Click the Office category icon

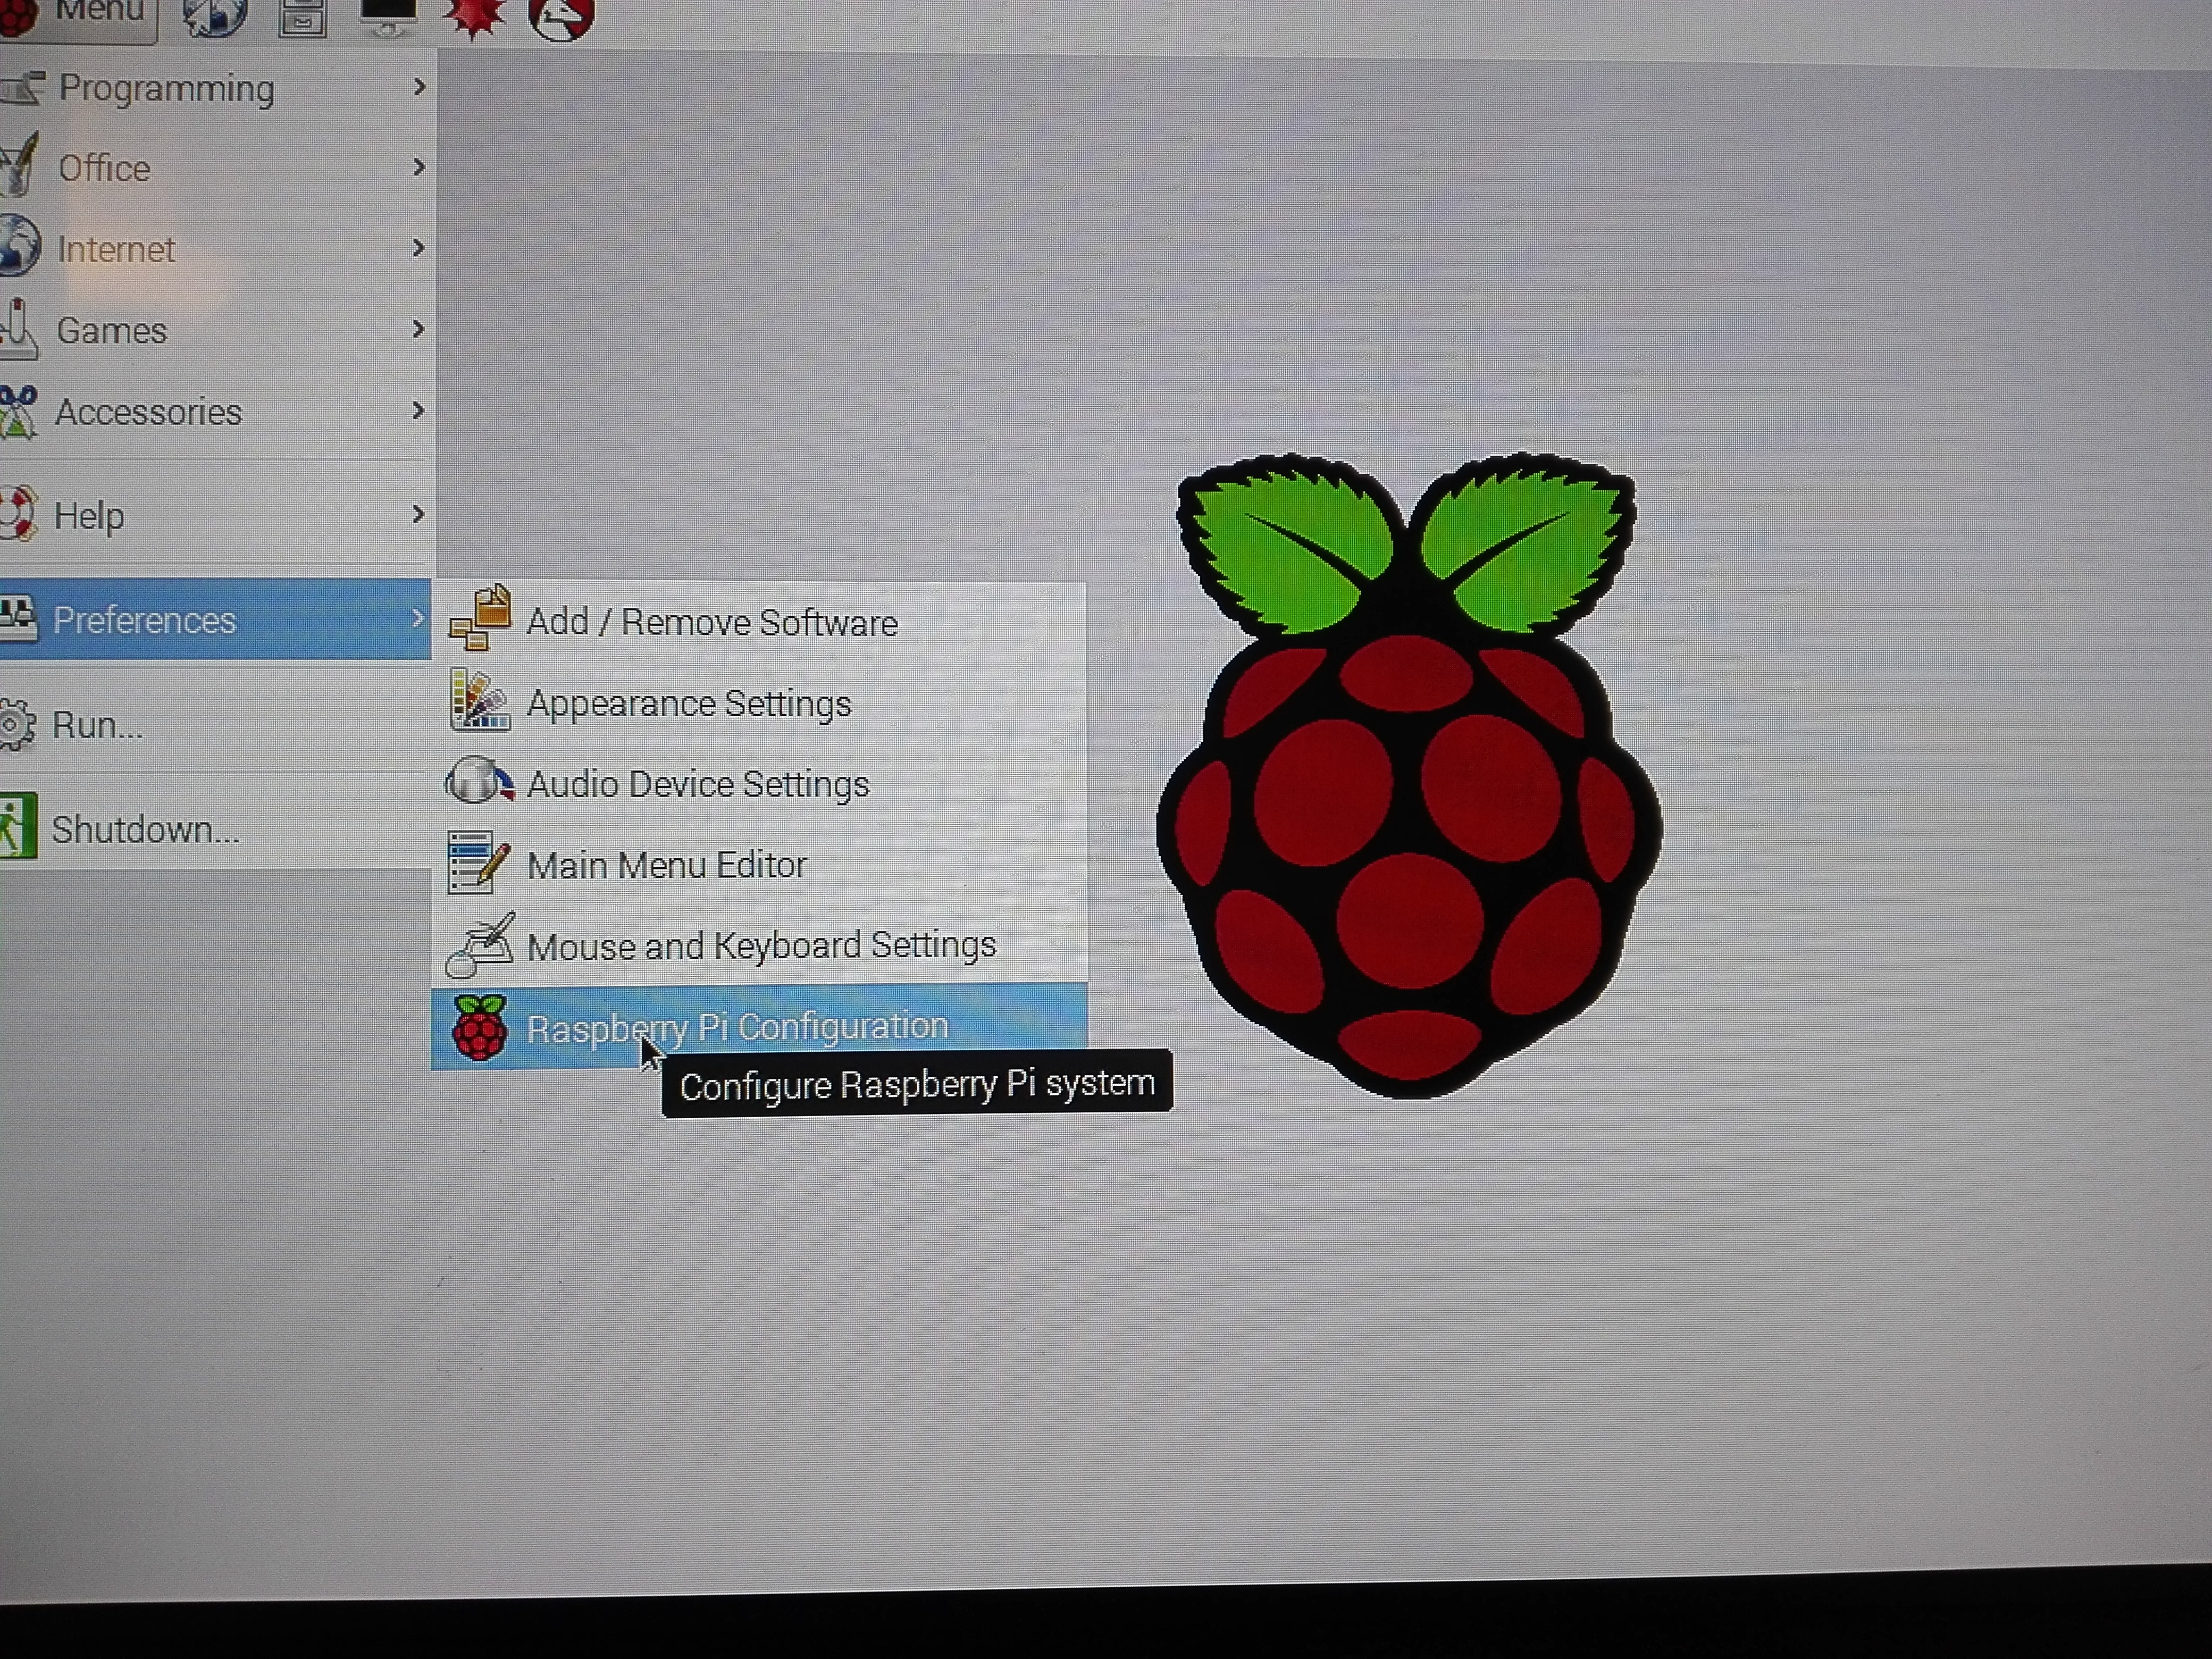(19, 164)
